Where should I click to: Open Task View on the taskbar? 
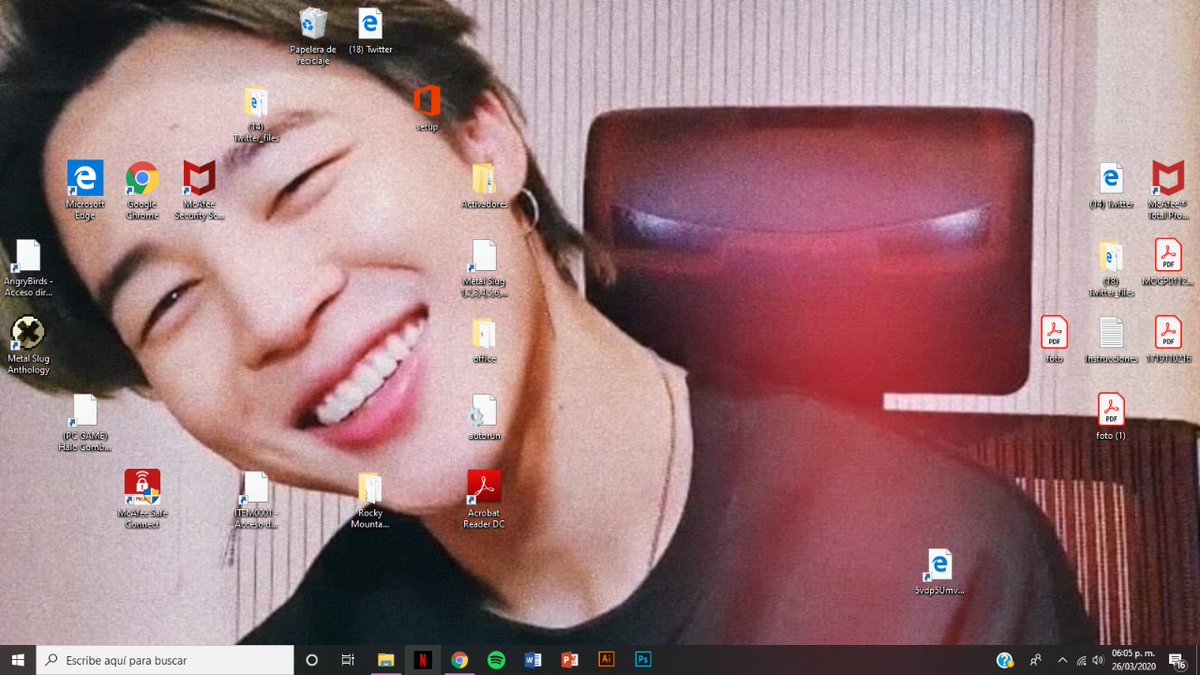point(348,660)
